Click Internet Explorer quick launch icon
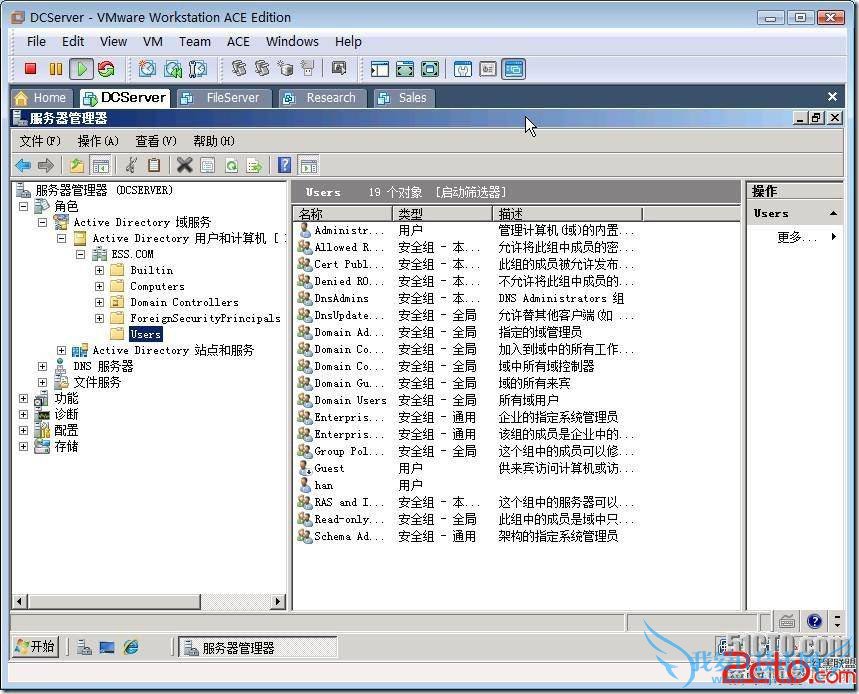Viewport: 859px width, 694px height. click(x=131, y=647)
